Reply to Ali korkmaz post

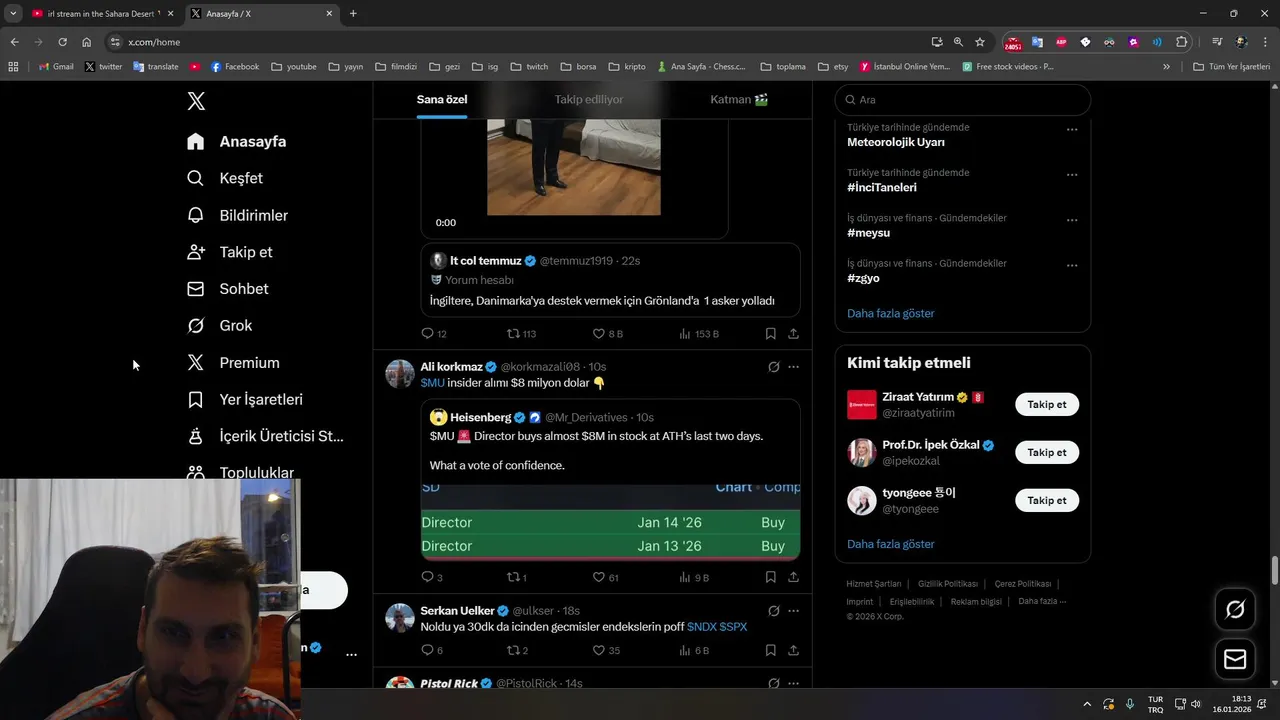pos(431,577)
